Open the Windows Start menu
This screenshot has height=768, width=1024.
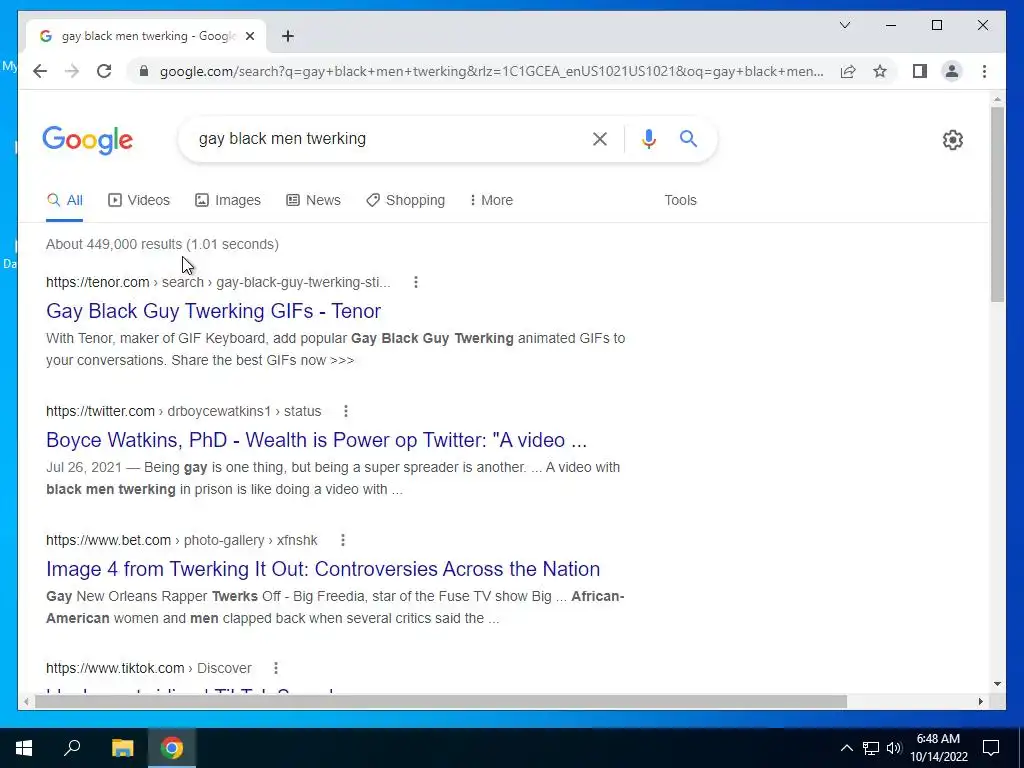point(24,748)
